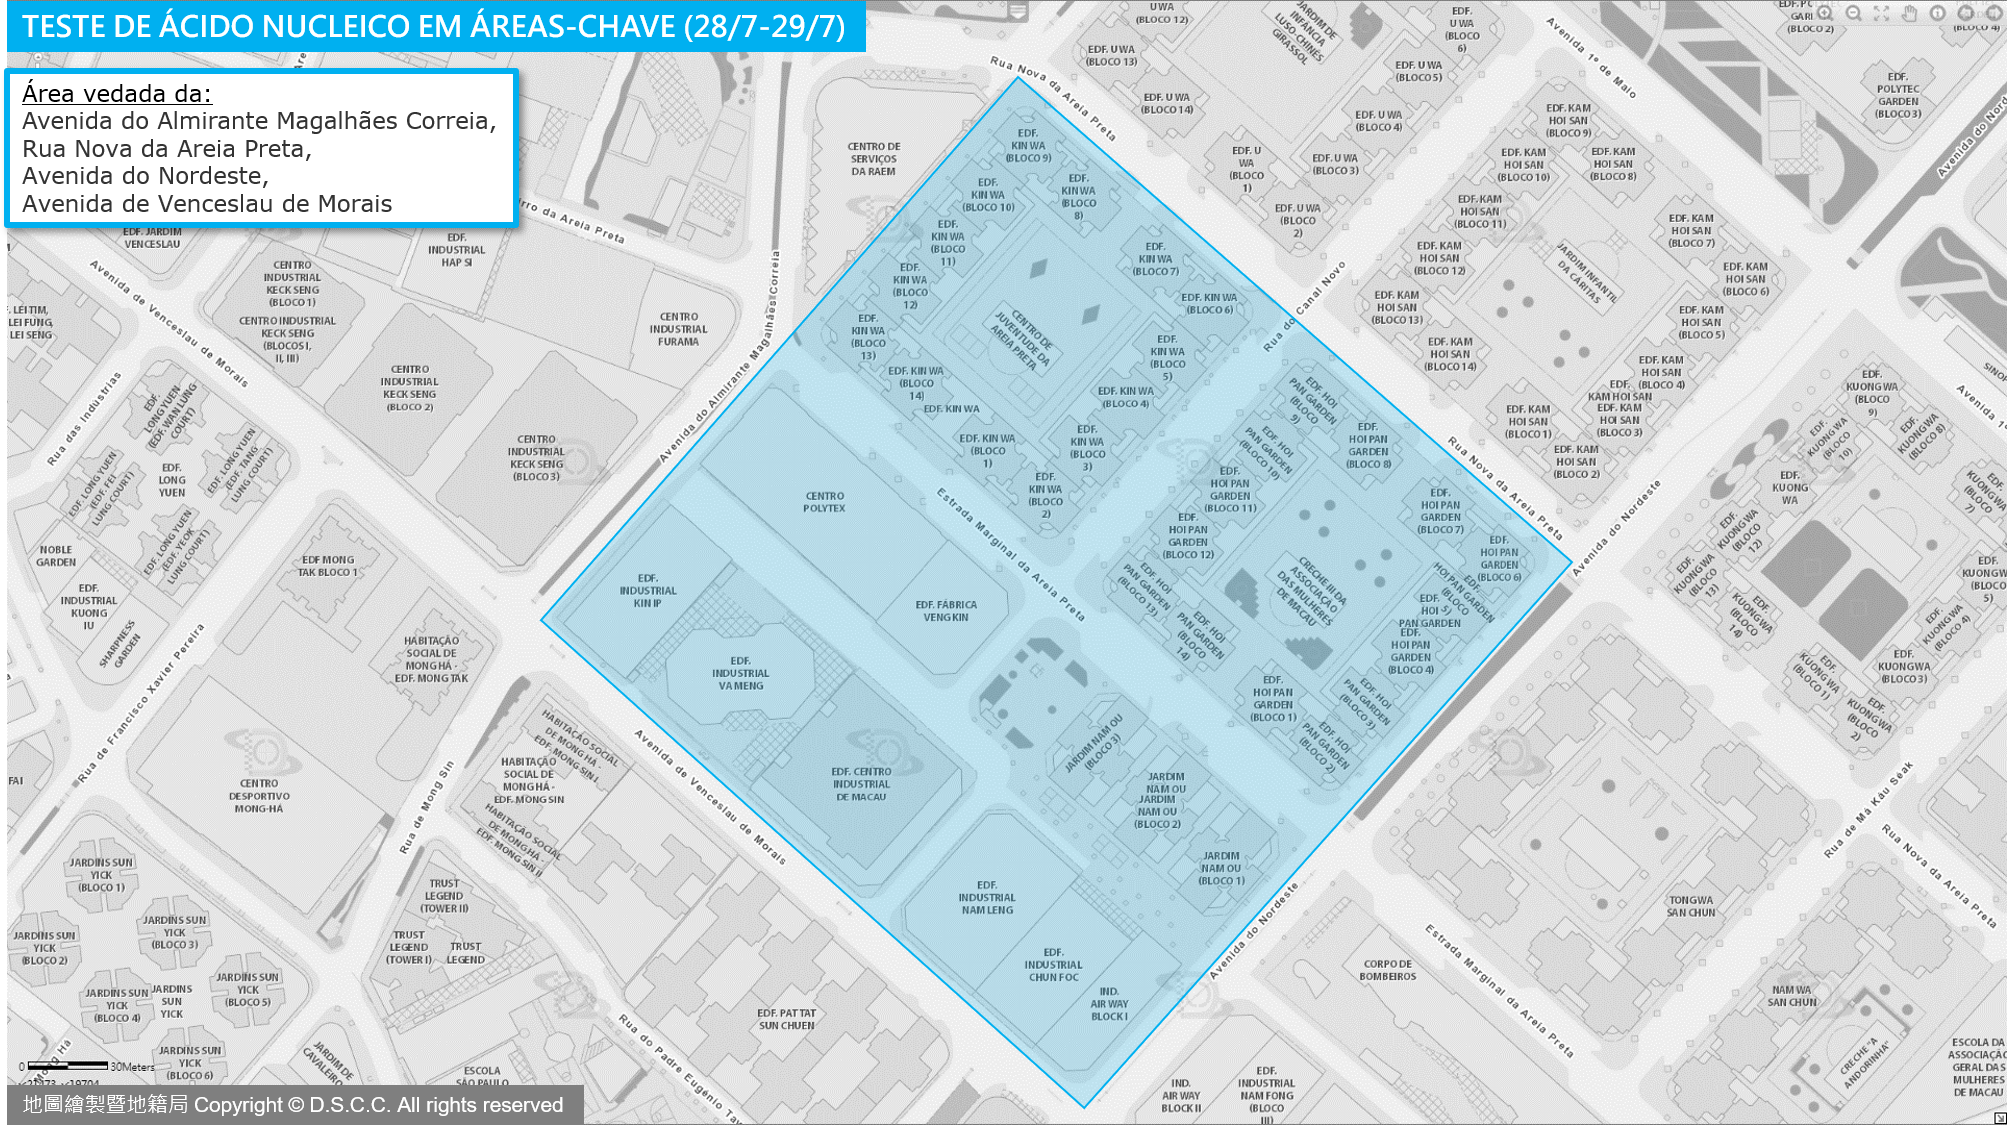Click the zoom out magnifier icon
Screen dimensions: 2007x1130
tap(1854, 13)
